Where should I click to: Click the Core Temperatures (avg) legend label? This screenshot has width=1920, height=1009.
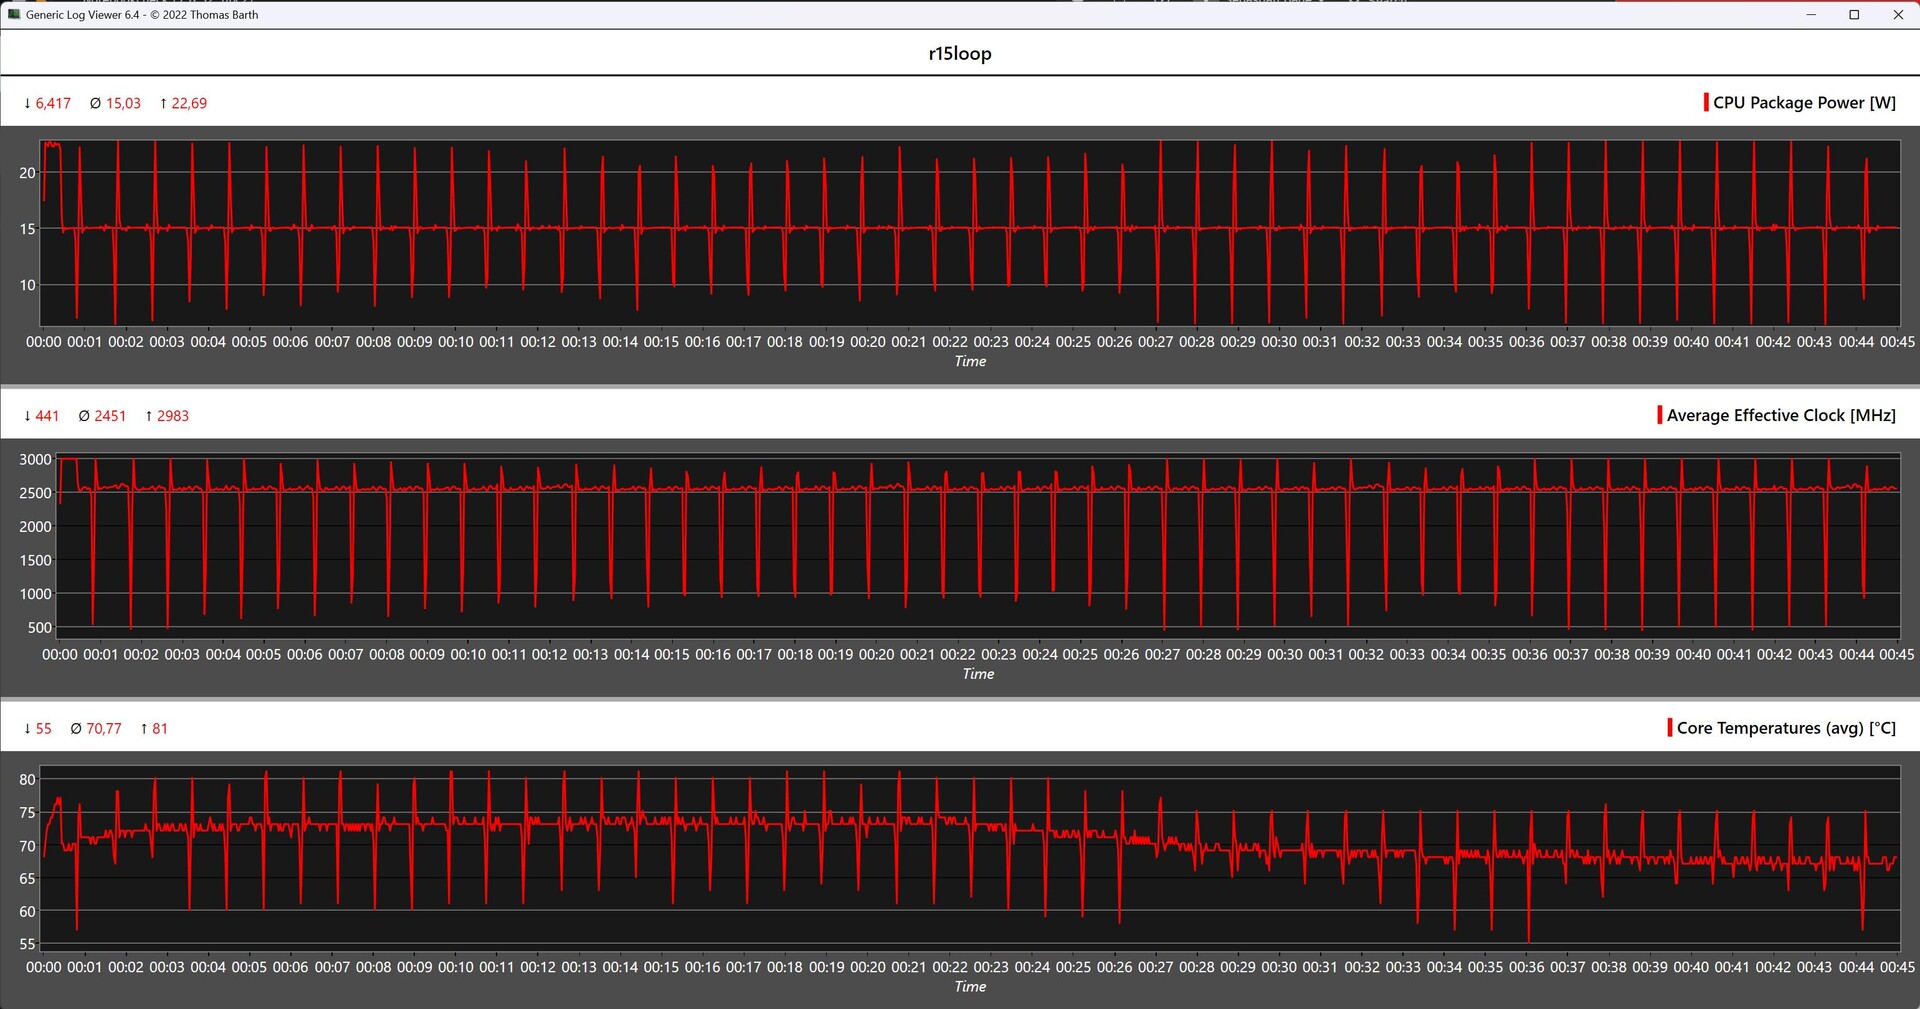click(x=1786, y=728)
